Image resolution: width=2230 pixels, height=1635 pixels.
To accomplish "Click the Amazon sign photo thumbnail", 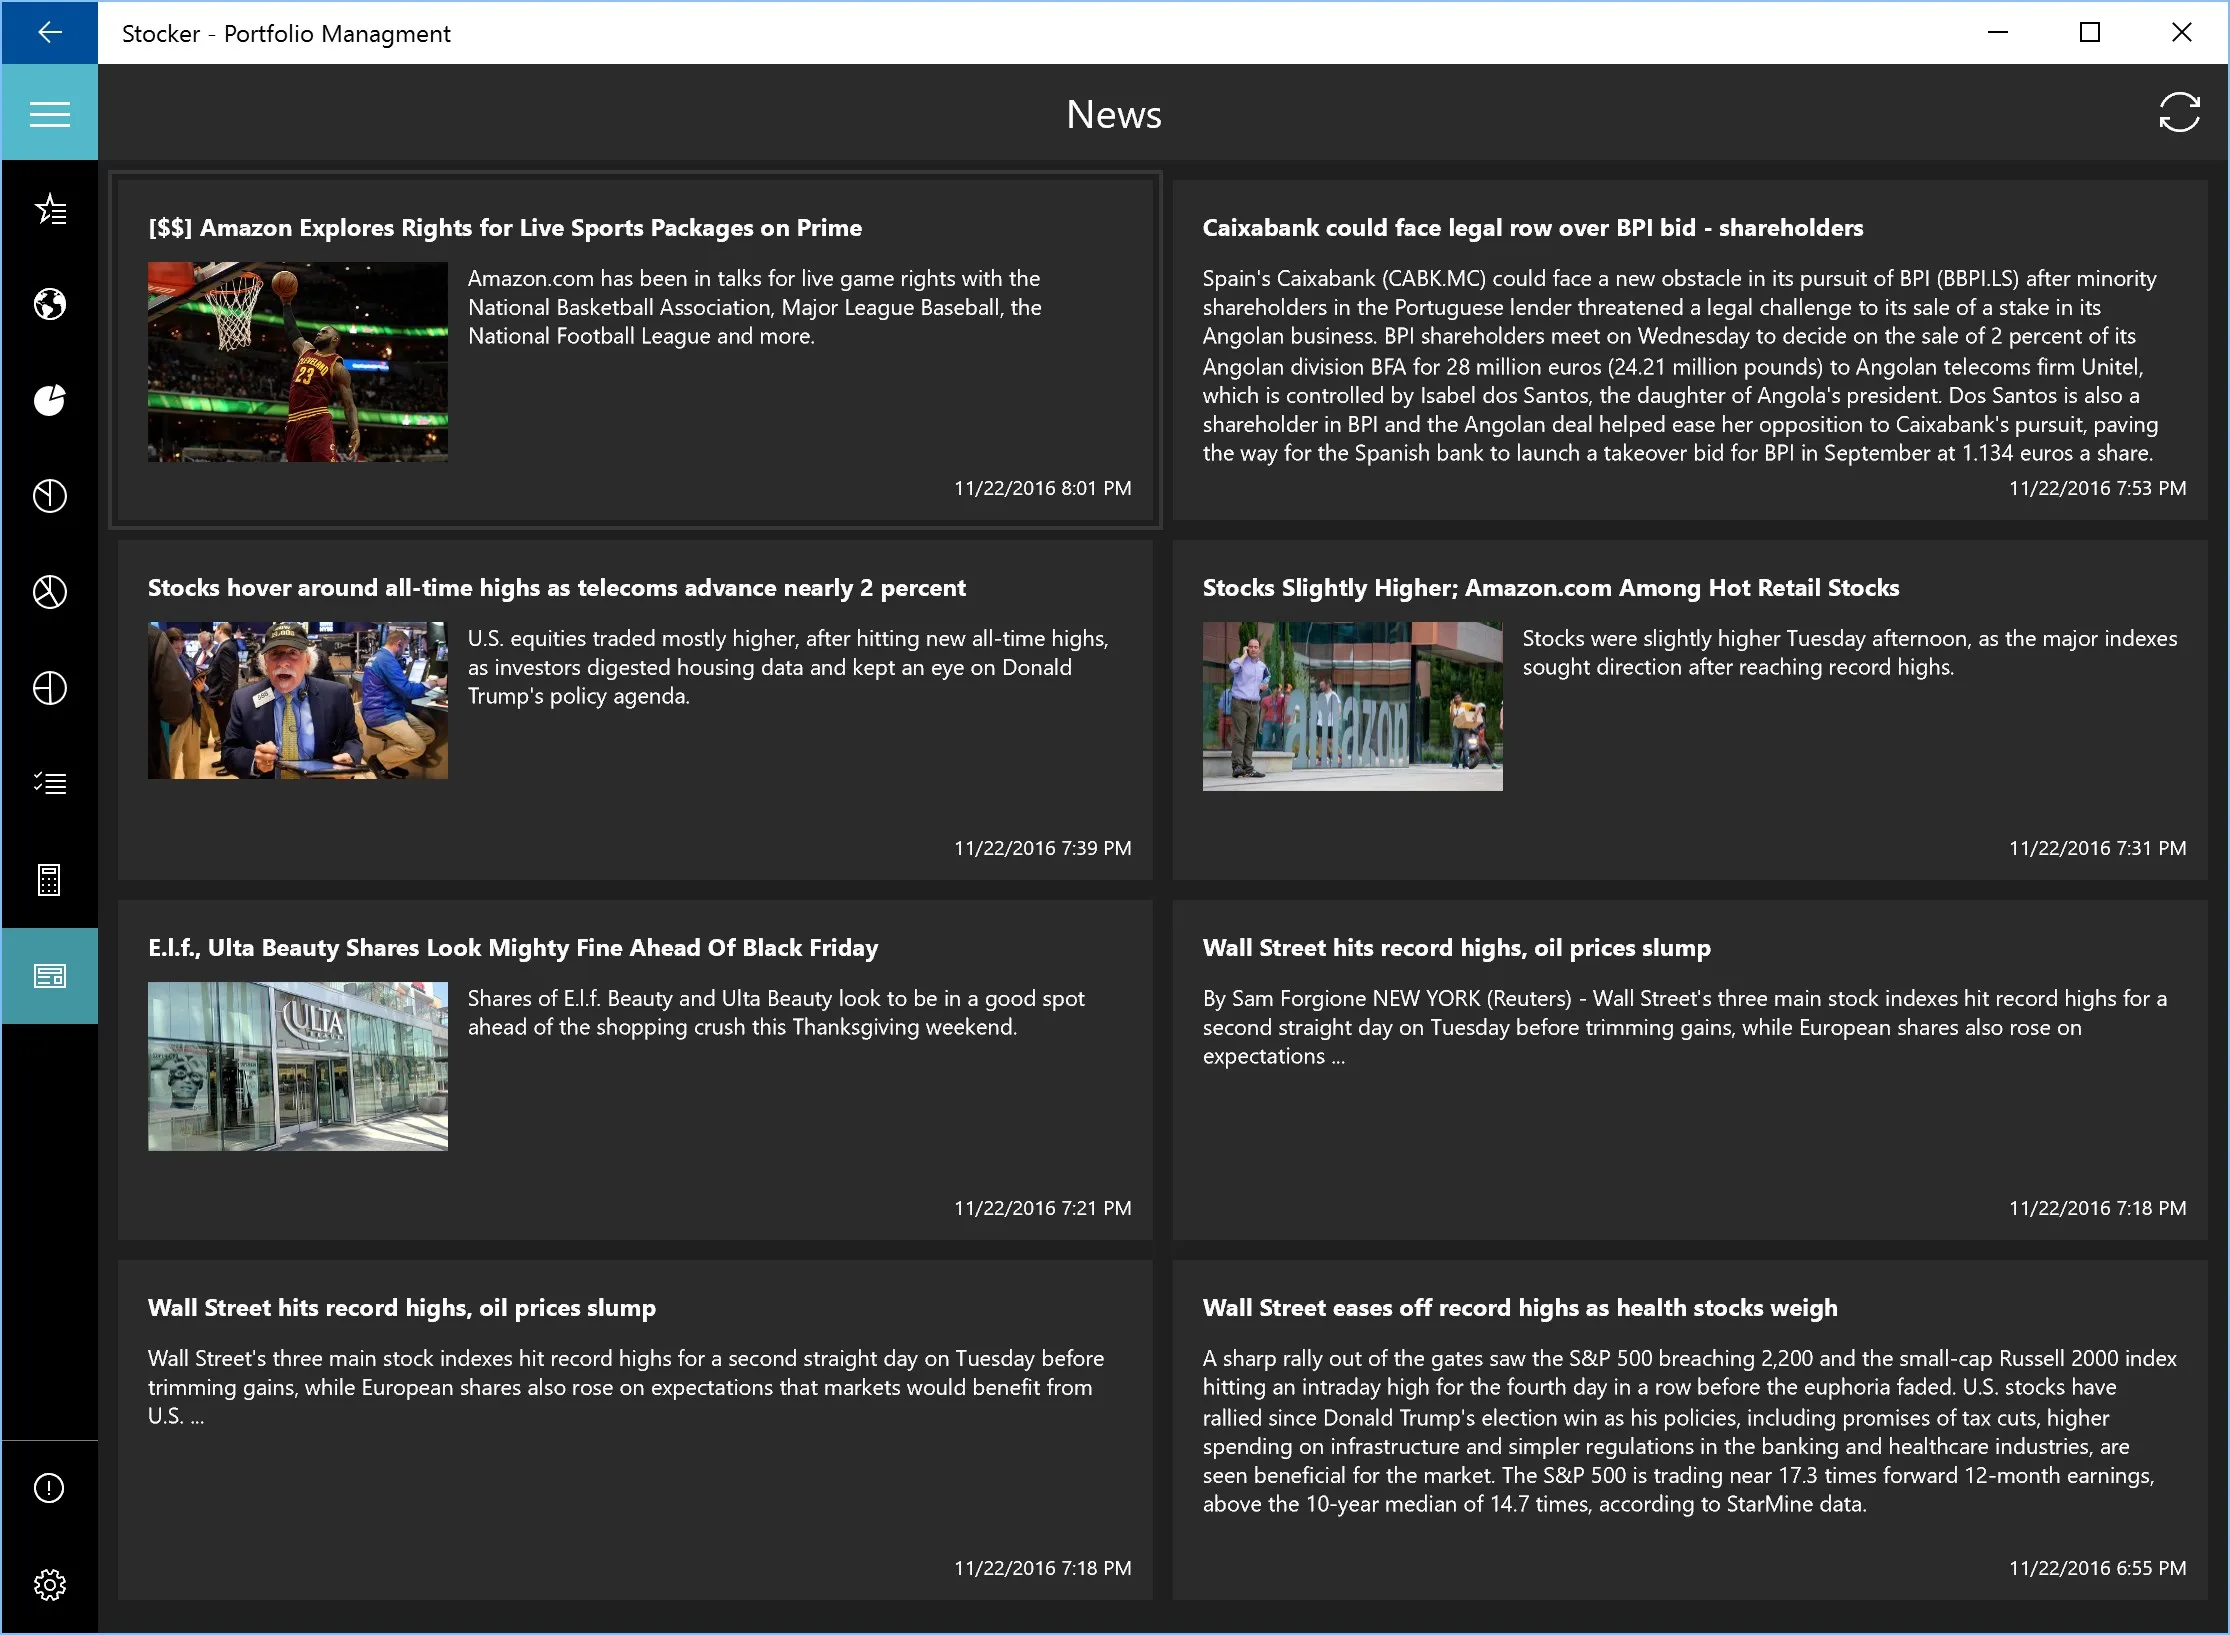I will point(1352,706).
